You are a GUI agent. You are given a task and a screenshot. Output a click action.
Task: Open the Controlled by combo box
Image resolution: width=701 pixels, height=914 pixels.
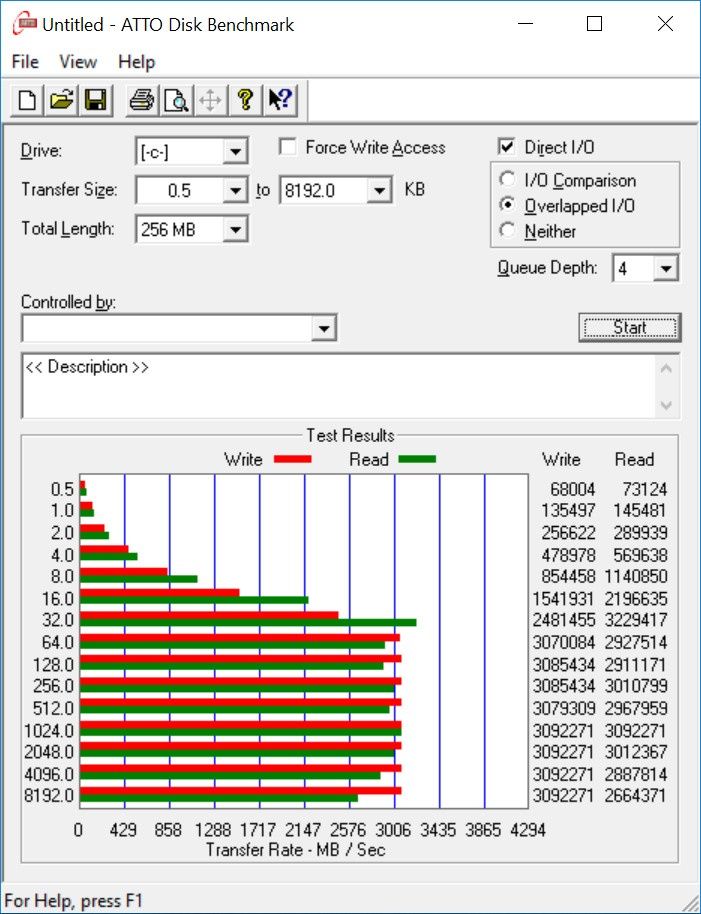[x=179, y=328]
